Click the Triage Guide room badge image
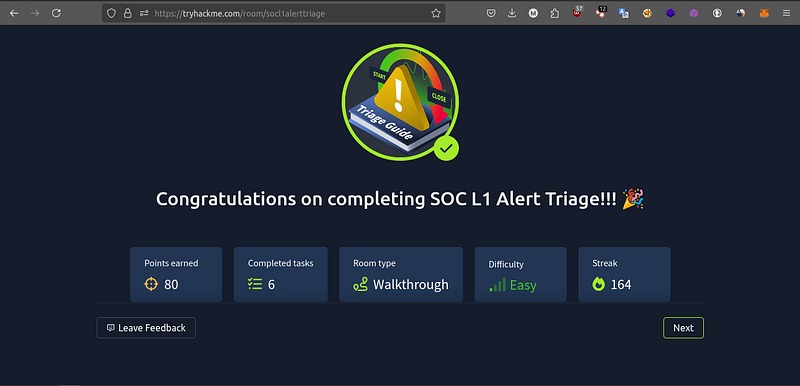The height and width of the screenshot is (386, 800). (x=400, y=101)
